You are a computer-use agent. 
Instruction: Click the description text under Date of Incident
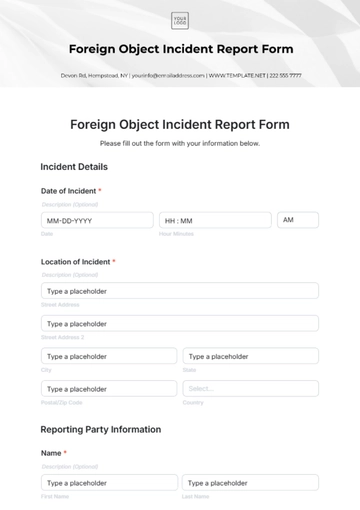70,204
